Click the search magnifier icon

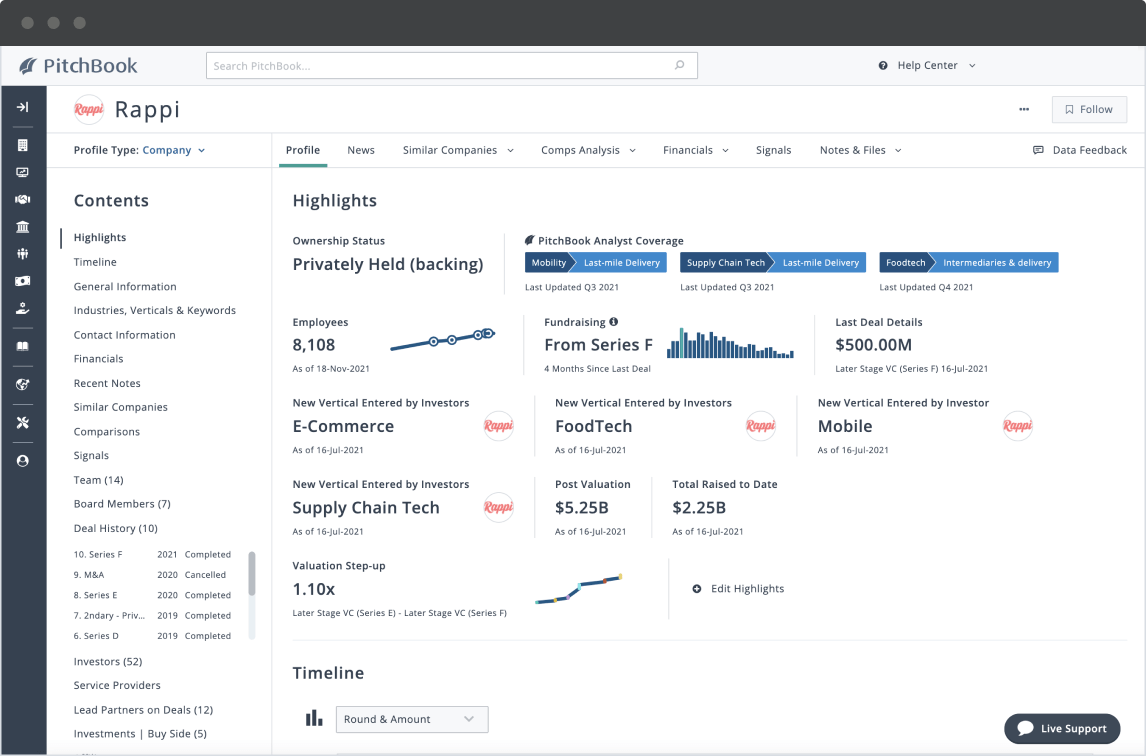(680, 65)
